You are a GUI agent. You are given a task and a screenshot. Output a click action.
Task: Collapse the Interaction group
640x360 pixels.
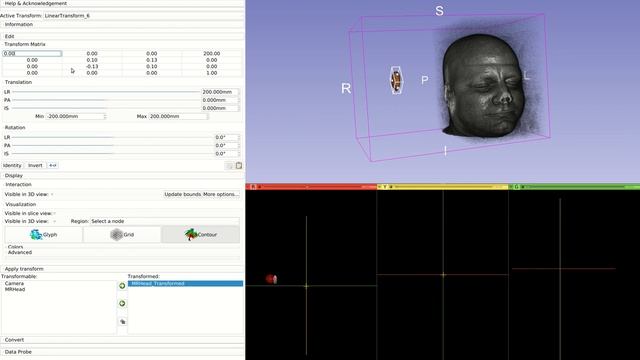[18, 184]
